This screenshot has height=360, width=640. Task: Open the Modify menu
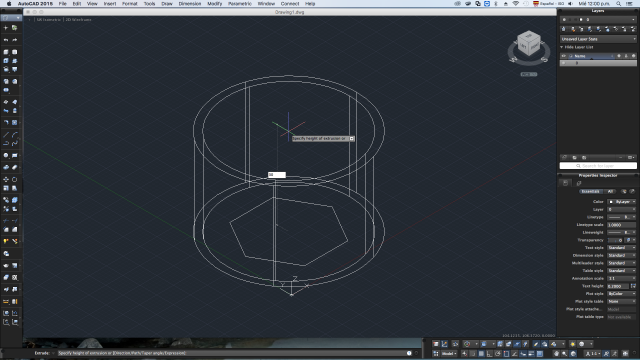click(214, 4)
